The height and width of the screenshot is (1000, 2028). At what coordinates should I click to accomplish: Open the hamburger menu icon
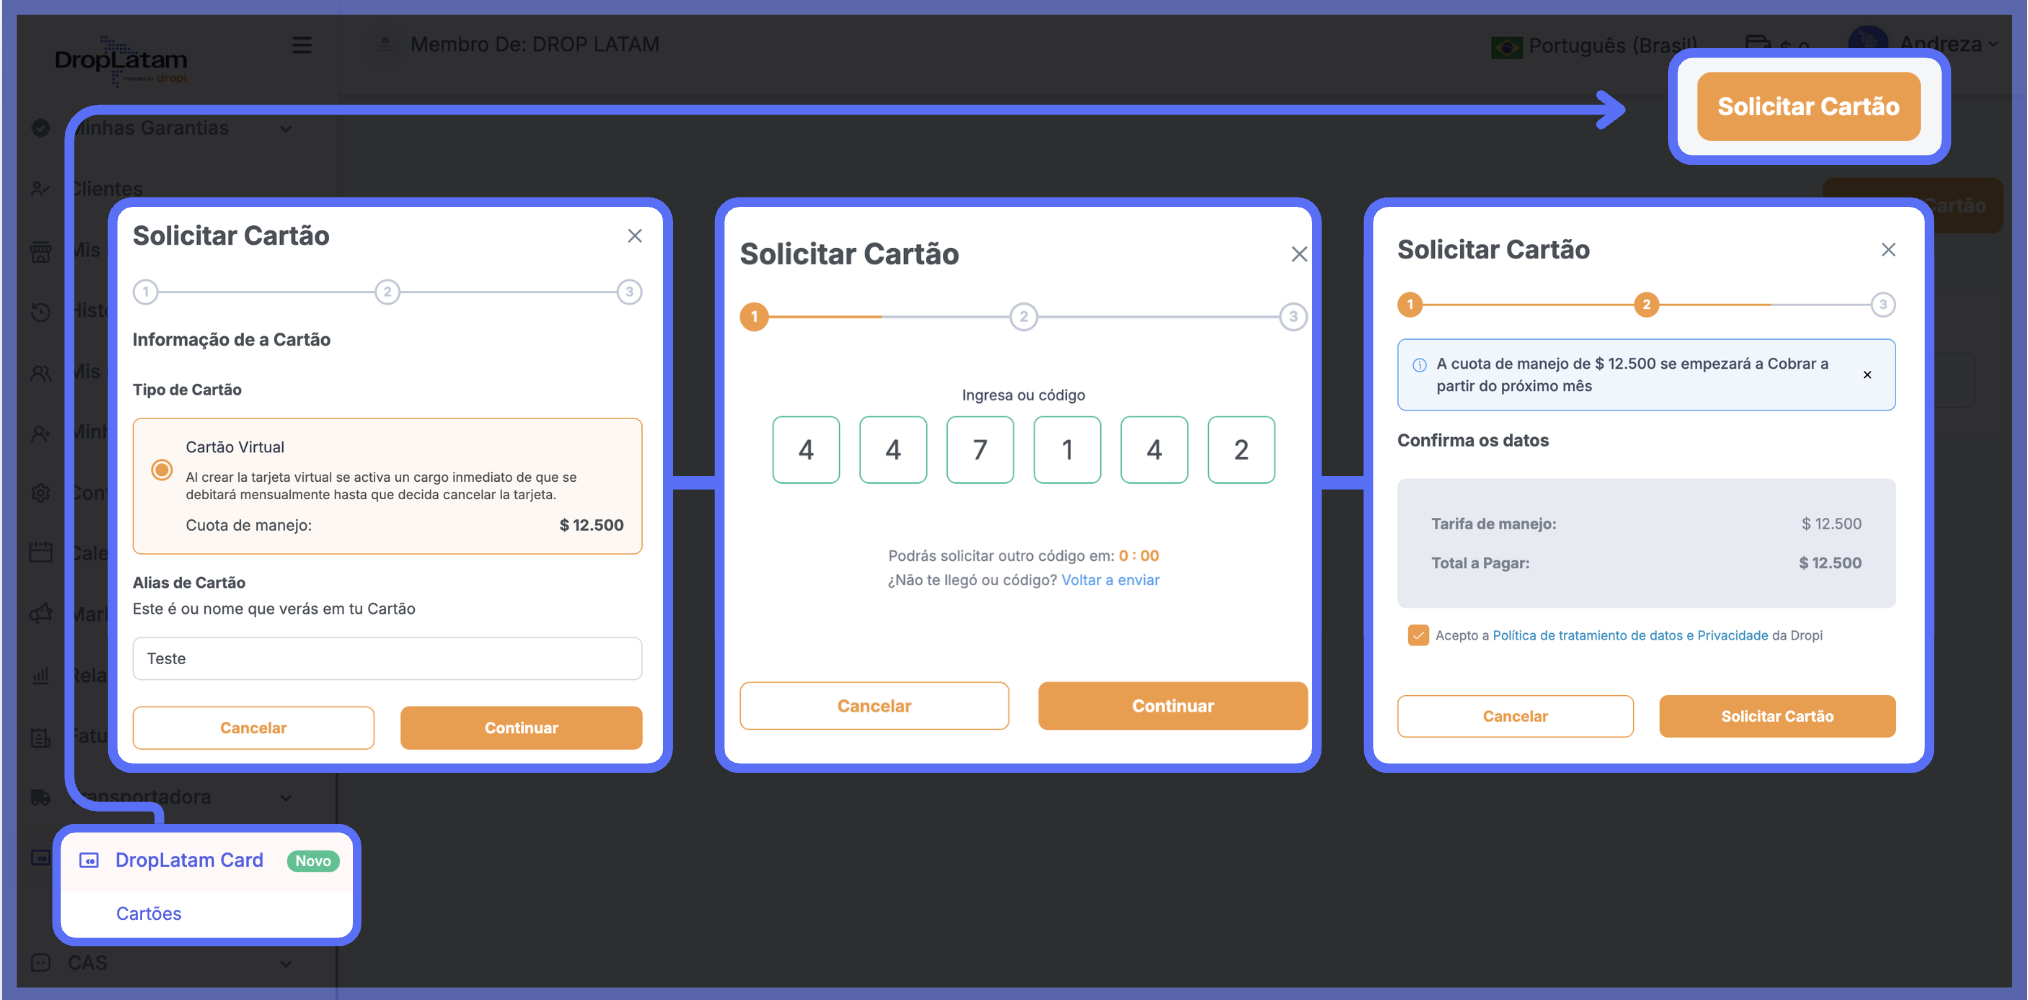301,45
